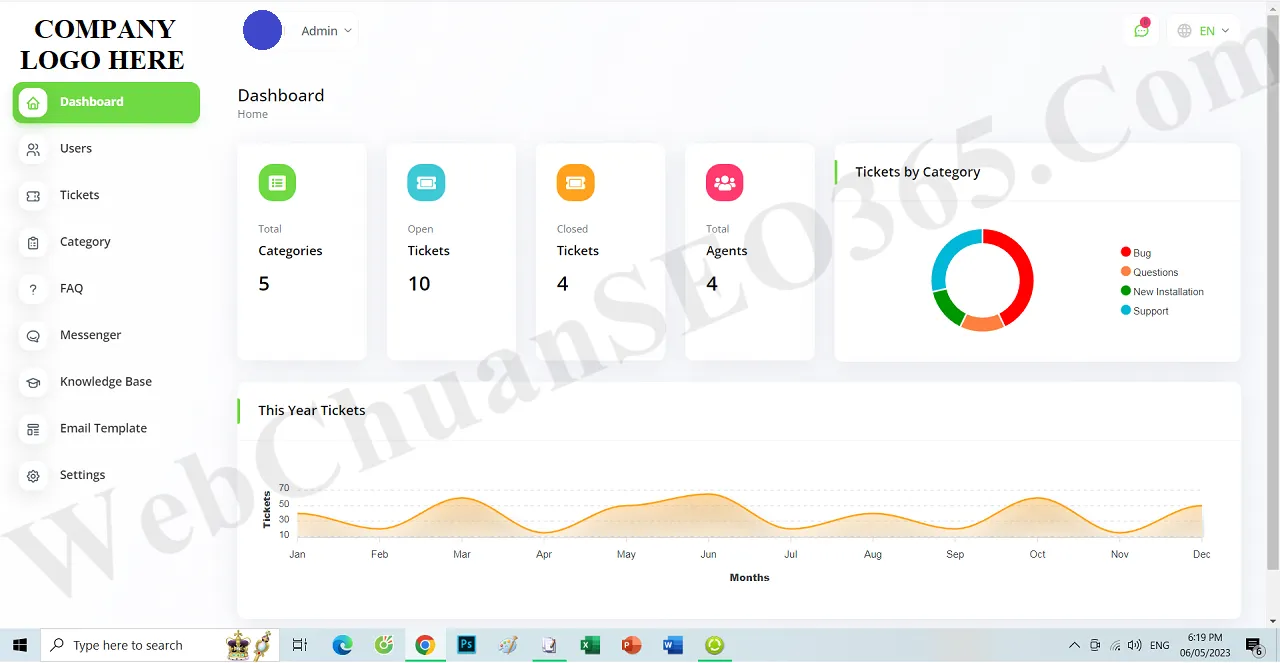
Task: Hide the Support legend series
Action: coord(1144,311)
